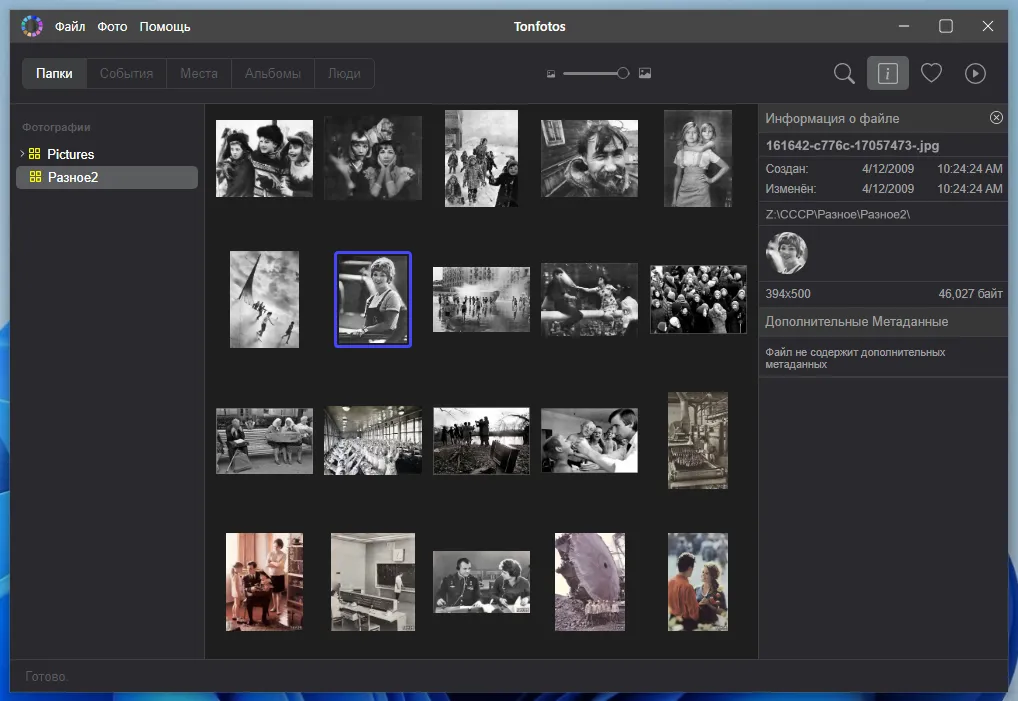This screenshot has width=1018, height=701.
Task: Switch to the Альбомы tab
Action: (x=272, y=72)
